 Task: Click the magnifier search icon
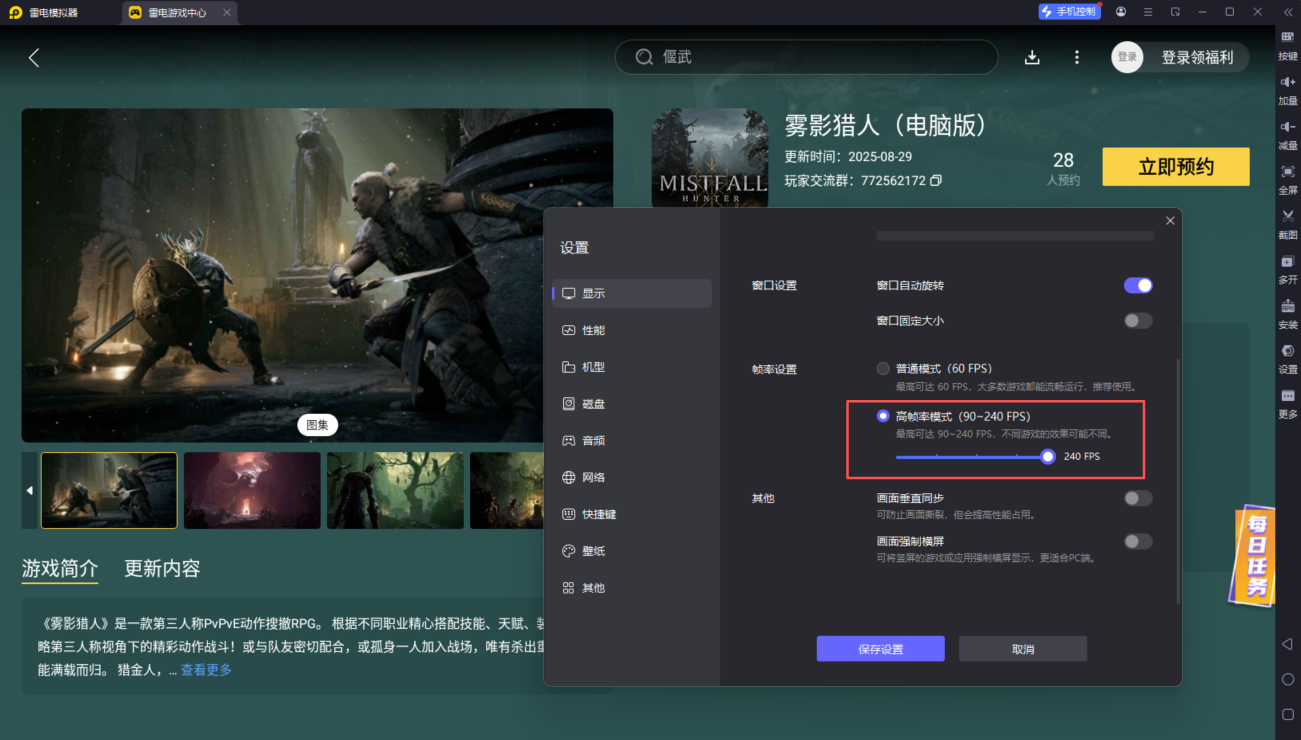(x=645, y=57)
